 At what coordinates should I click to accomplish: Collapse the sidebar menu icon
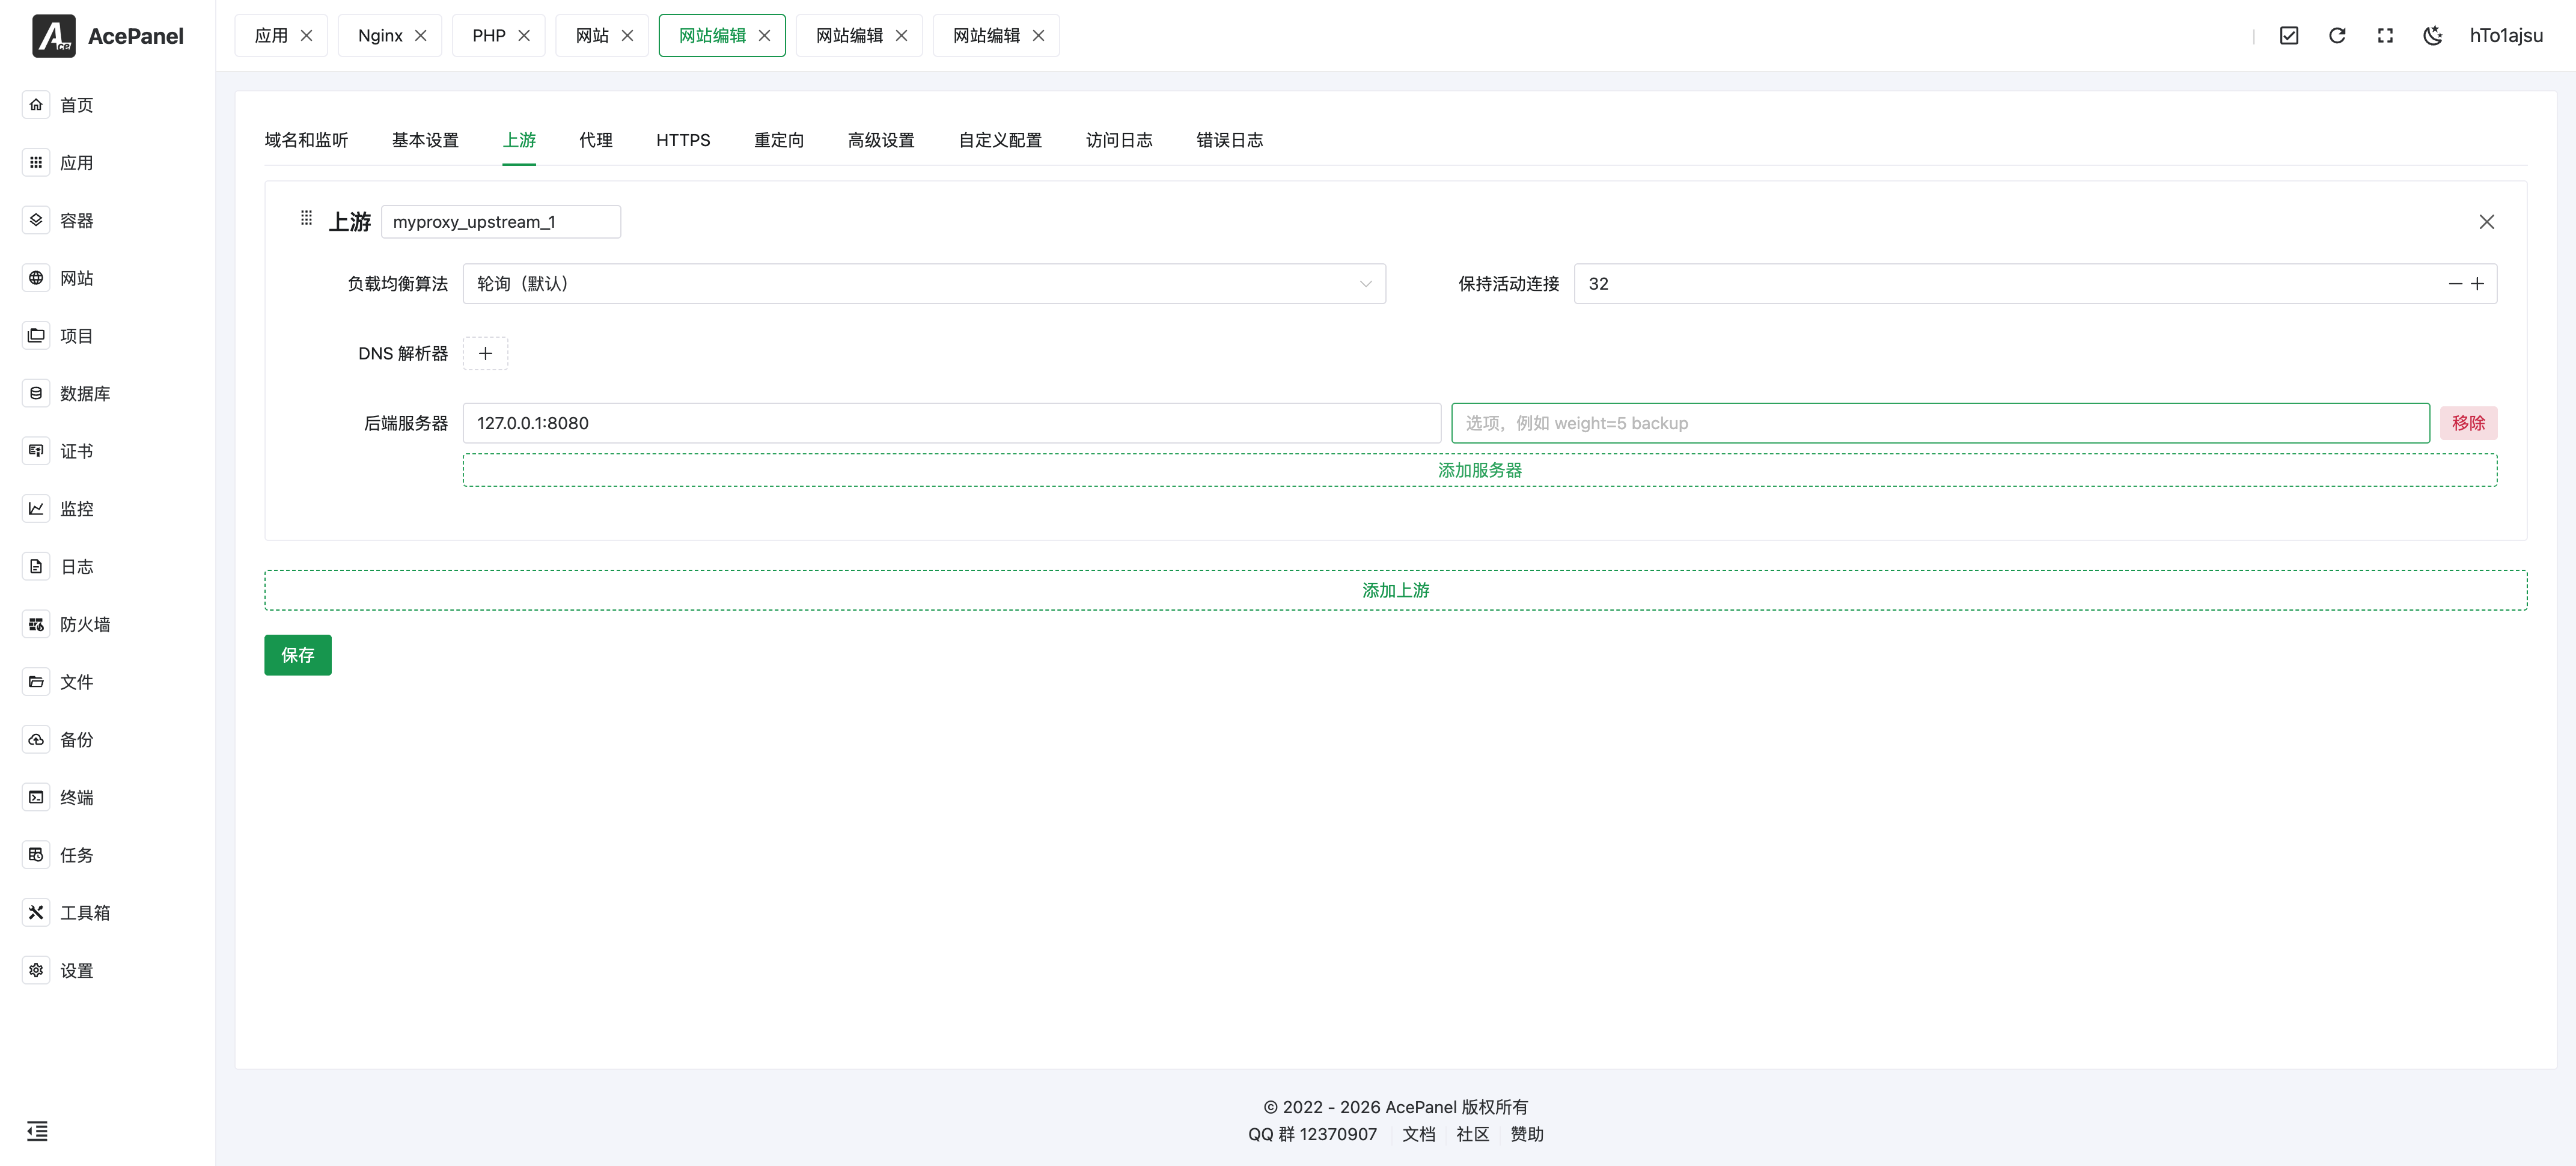point(37,1131)
